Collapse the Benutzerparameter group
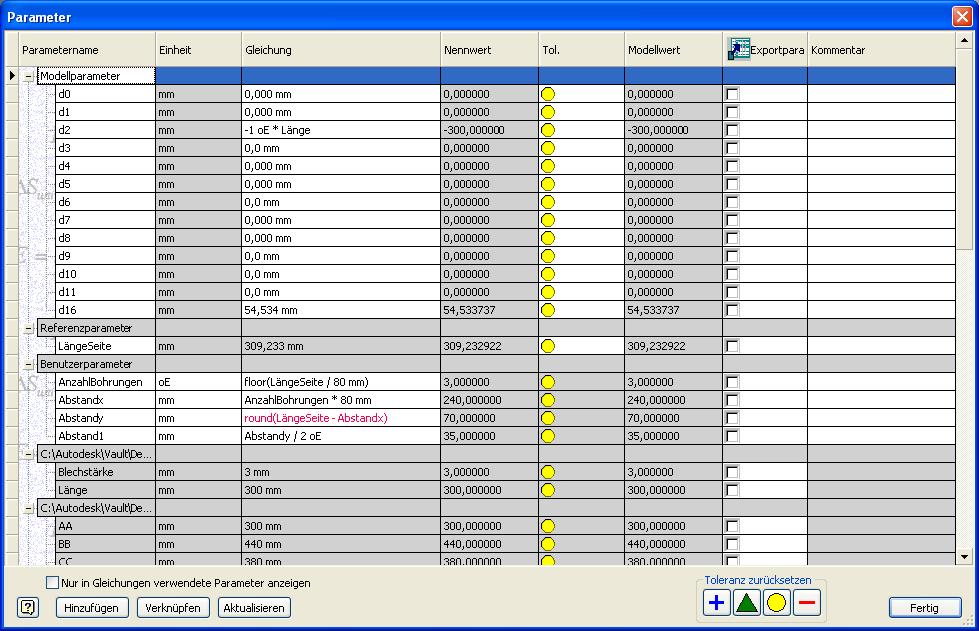The width and height of the screenshot is (979, 631). tap(29, 364)
